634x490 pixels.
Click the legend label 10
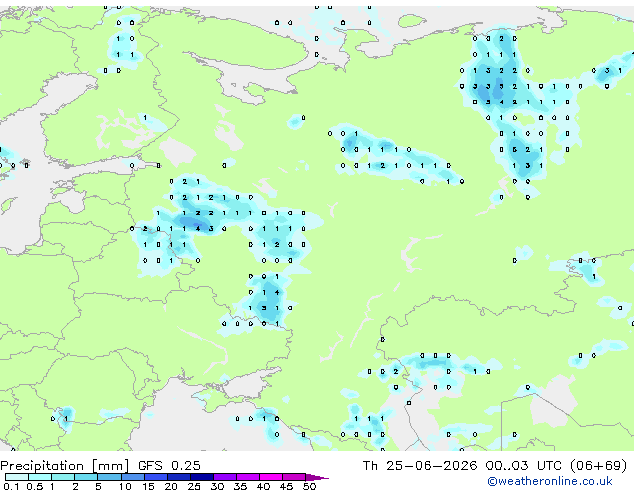125,486
